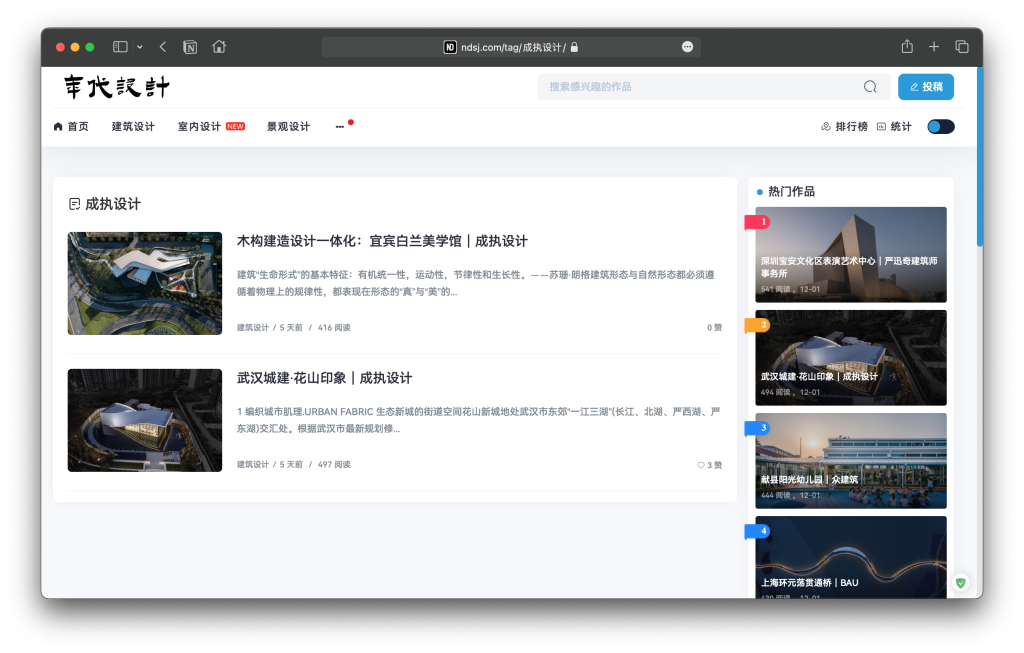Select the ndsj.com address bar
This screenshot has width=1024, height=653.
pyautogui.click(x=511, y=47)
